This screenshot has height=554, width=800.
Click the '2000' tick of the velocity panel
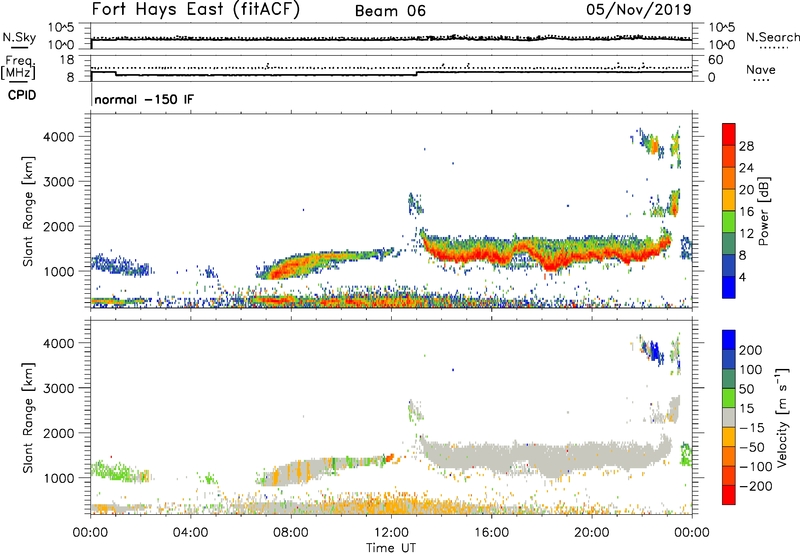click(x=59, y=433)
